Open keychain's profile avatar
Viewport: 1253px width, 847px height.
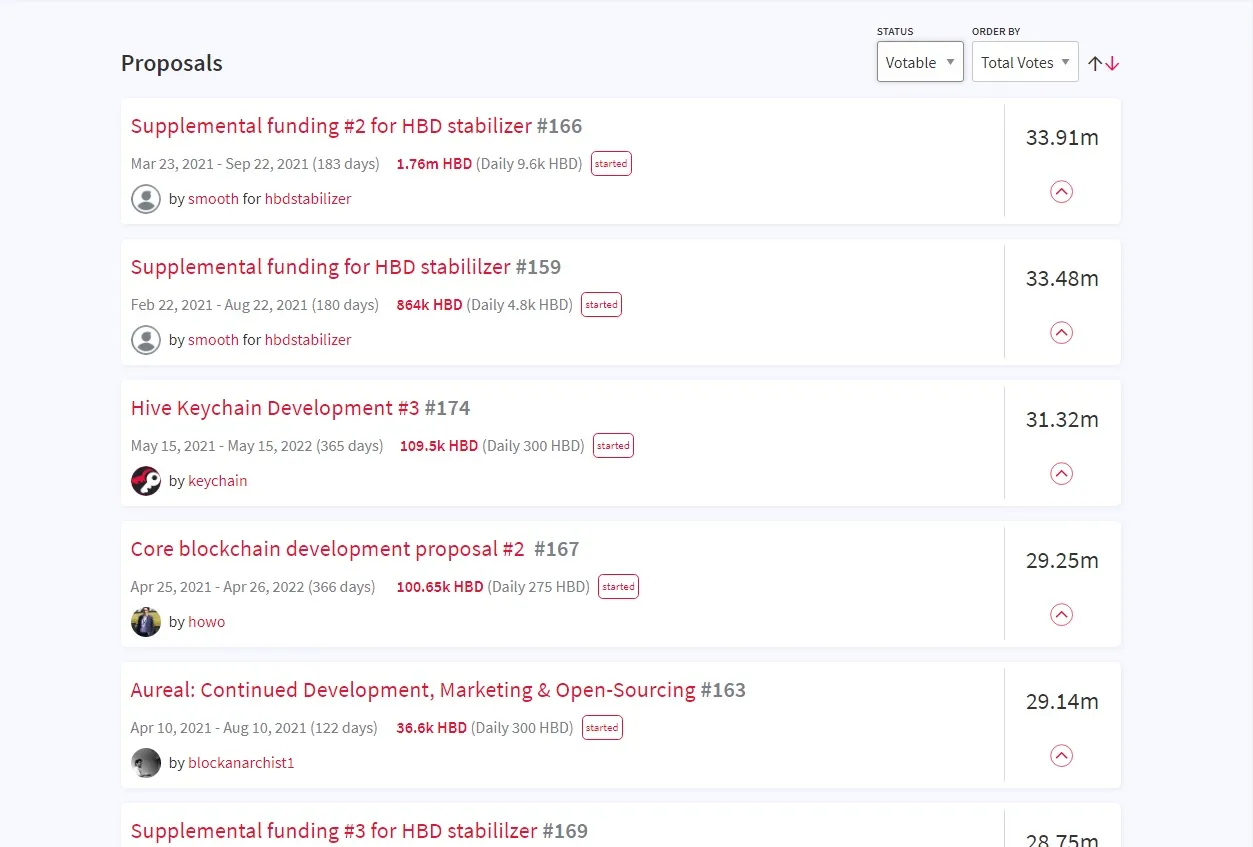pyautogui.click(x=146, y=481)
